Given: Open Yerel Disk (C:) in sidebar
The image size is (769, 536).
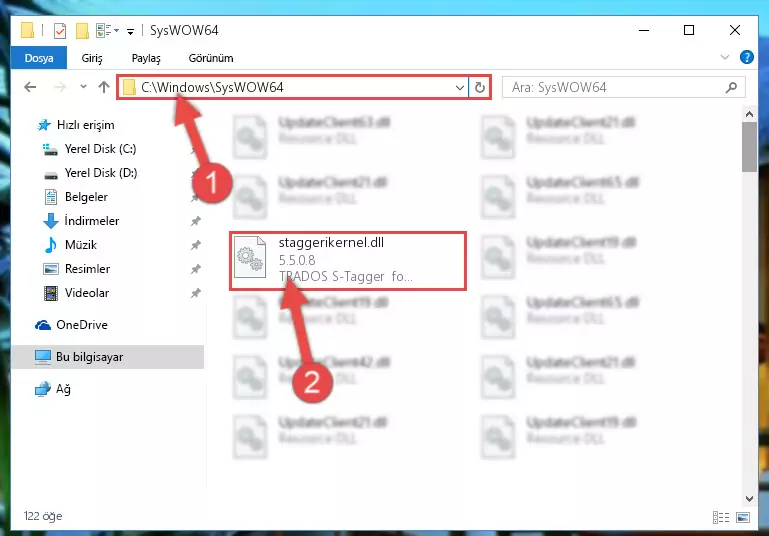Looking at the screenshot, I should (100, 149).
